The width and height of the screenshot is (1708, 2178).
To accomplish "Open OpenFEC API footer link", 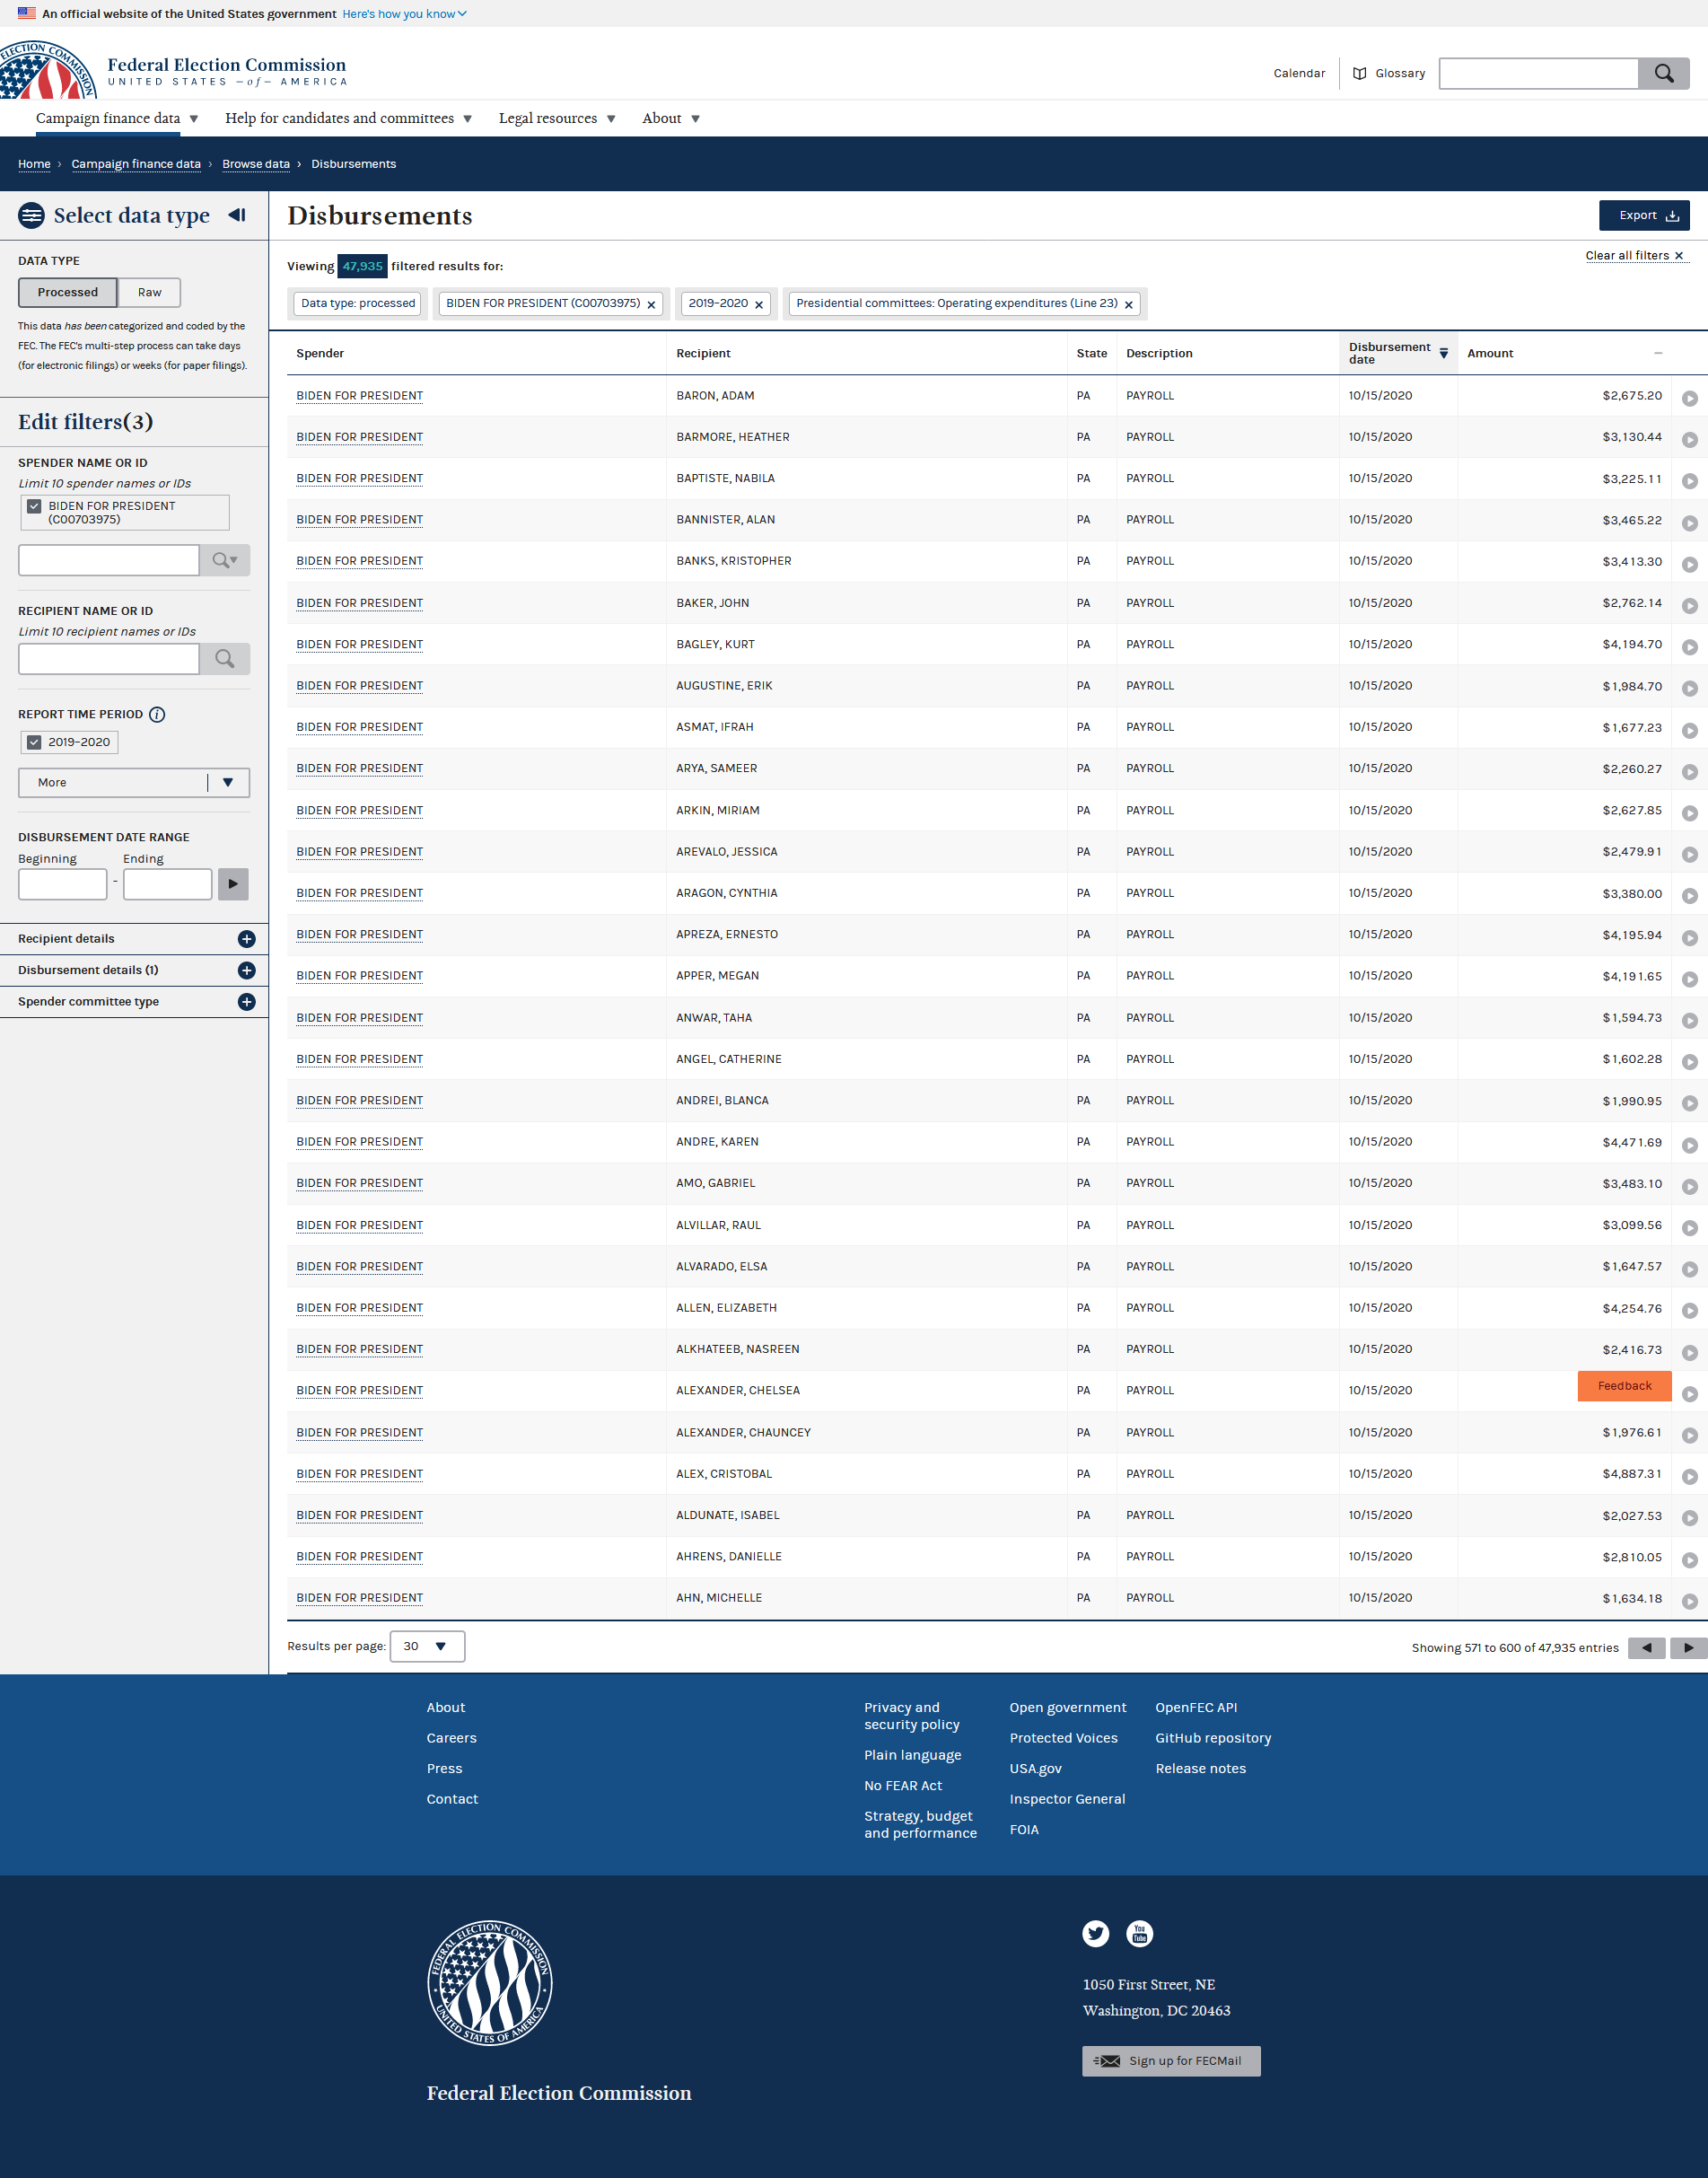I will [1196, 1707].
